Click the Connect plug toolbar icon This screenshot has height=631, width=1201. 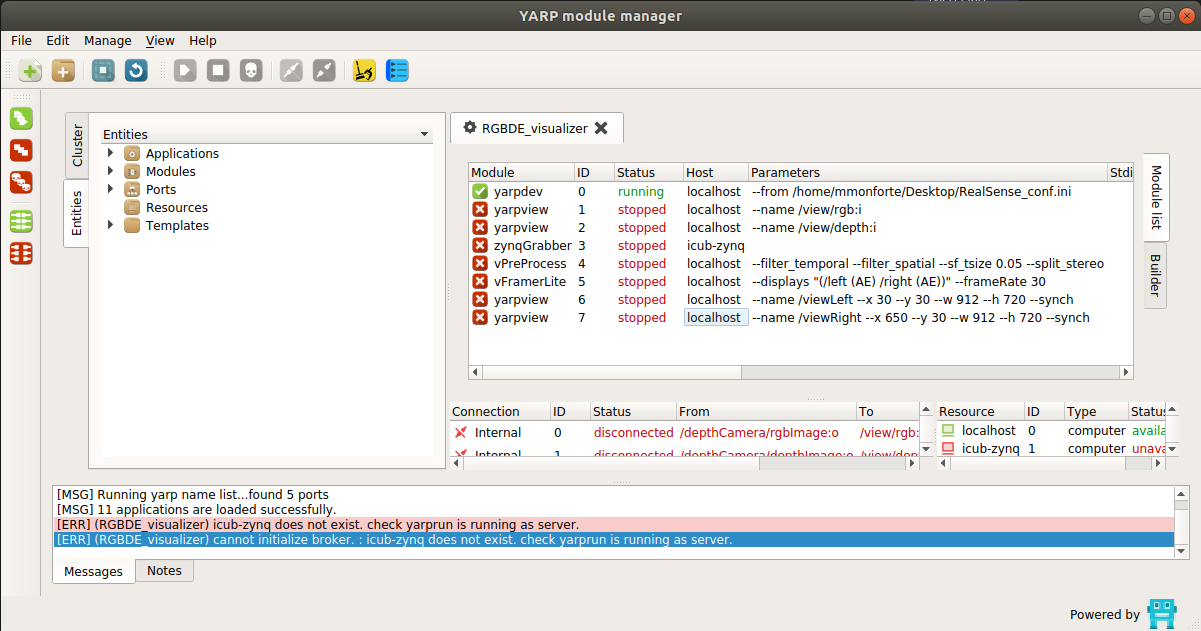click(x=291, y=71)
